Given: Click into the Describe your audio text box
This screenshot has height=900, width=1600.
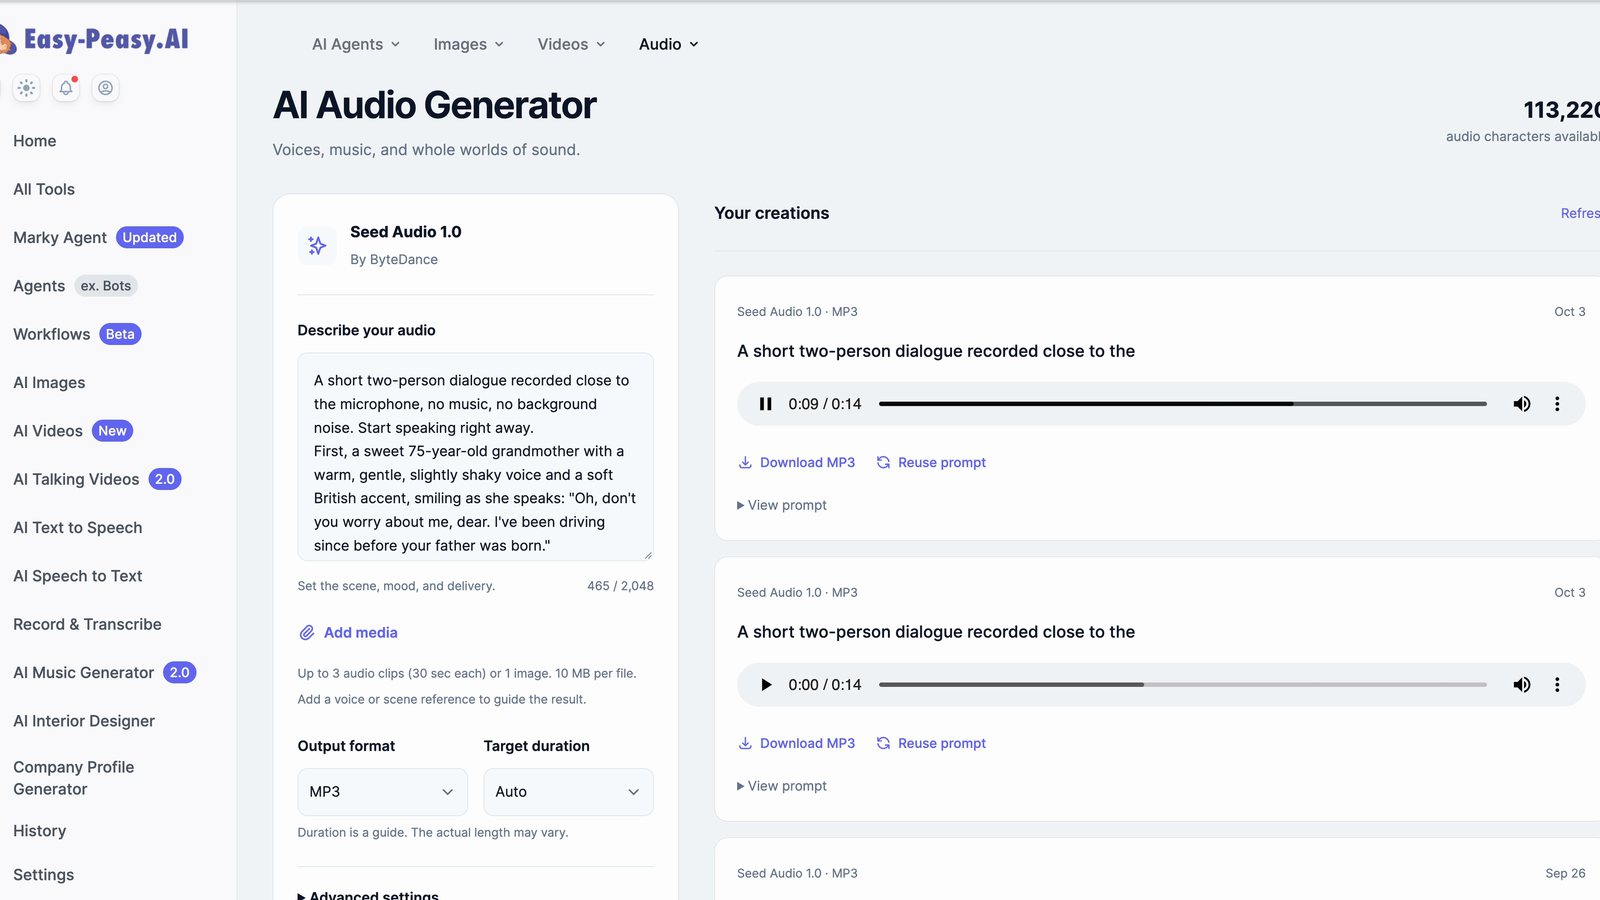Looking at the screenshot, I should coord(475,457).
